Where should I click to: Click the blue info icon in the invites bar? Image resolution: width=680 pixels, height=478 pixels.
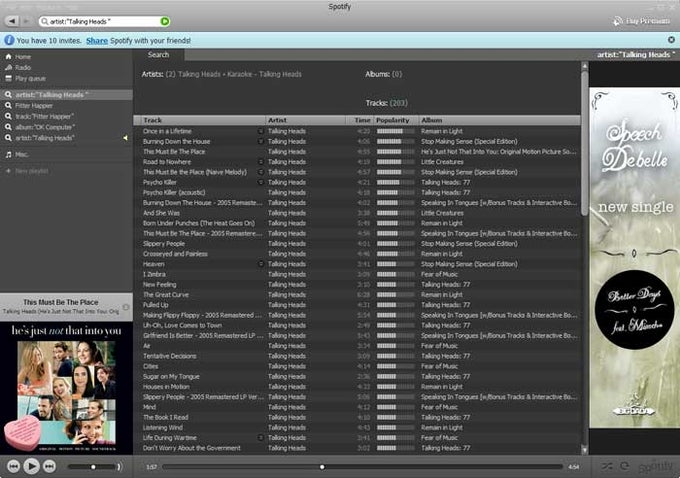tap(9, 40)
